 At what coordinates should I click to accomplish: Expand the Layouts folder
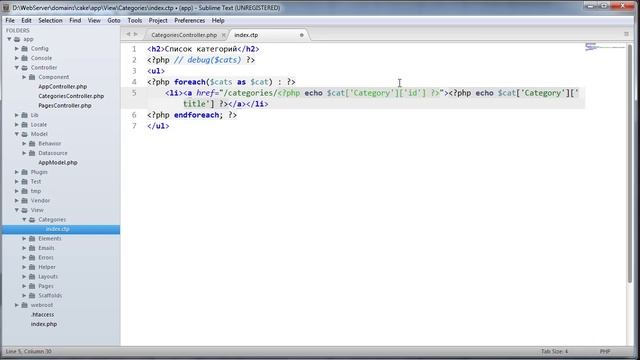24,277
